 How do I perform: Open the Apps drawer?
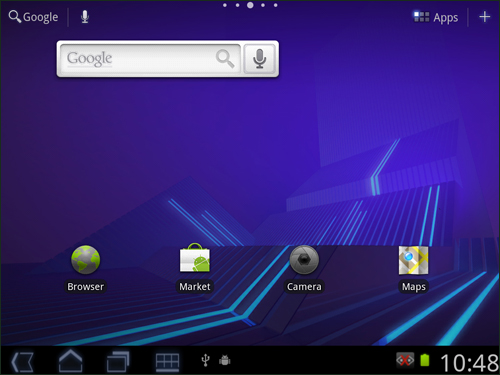435,17
